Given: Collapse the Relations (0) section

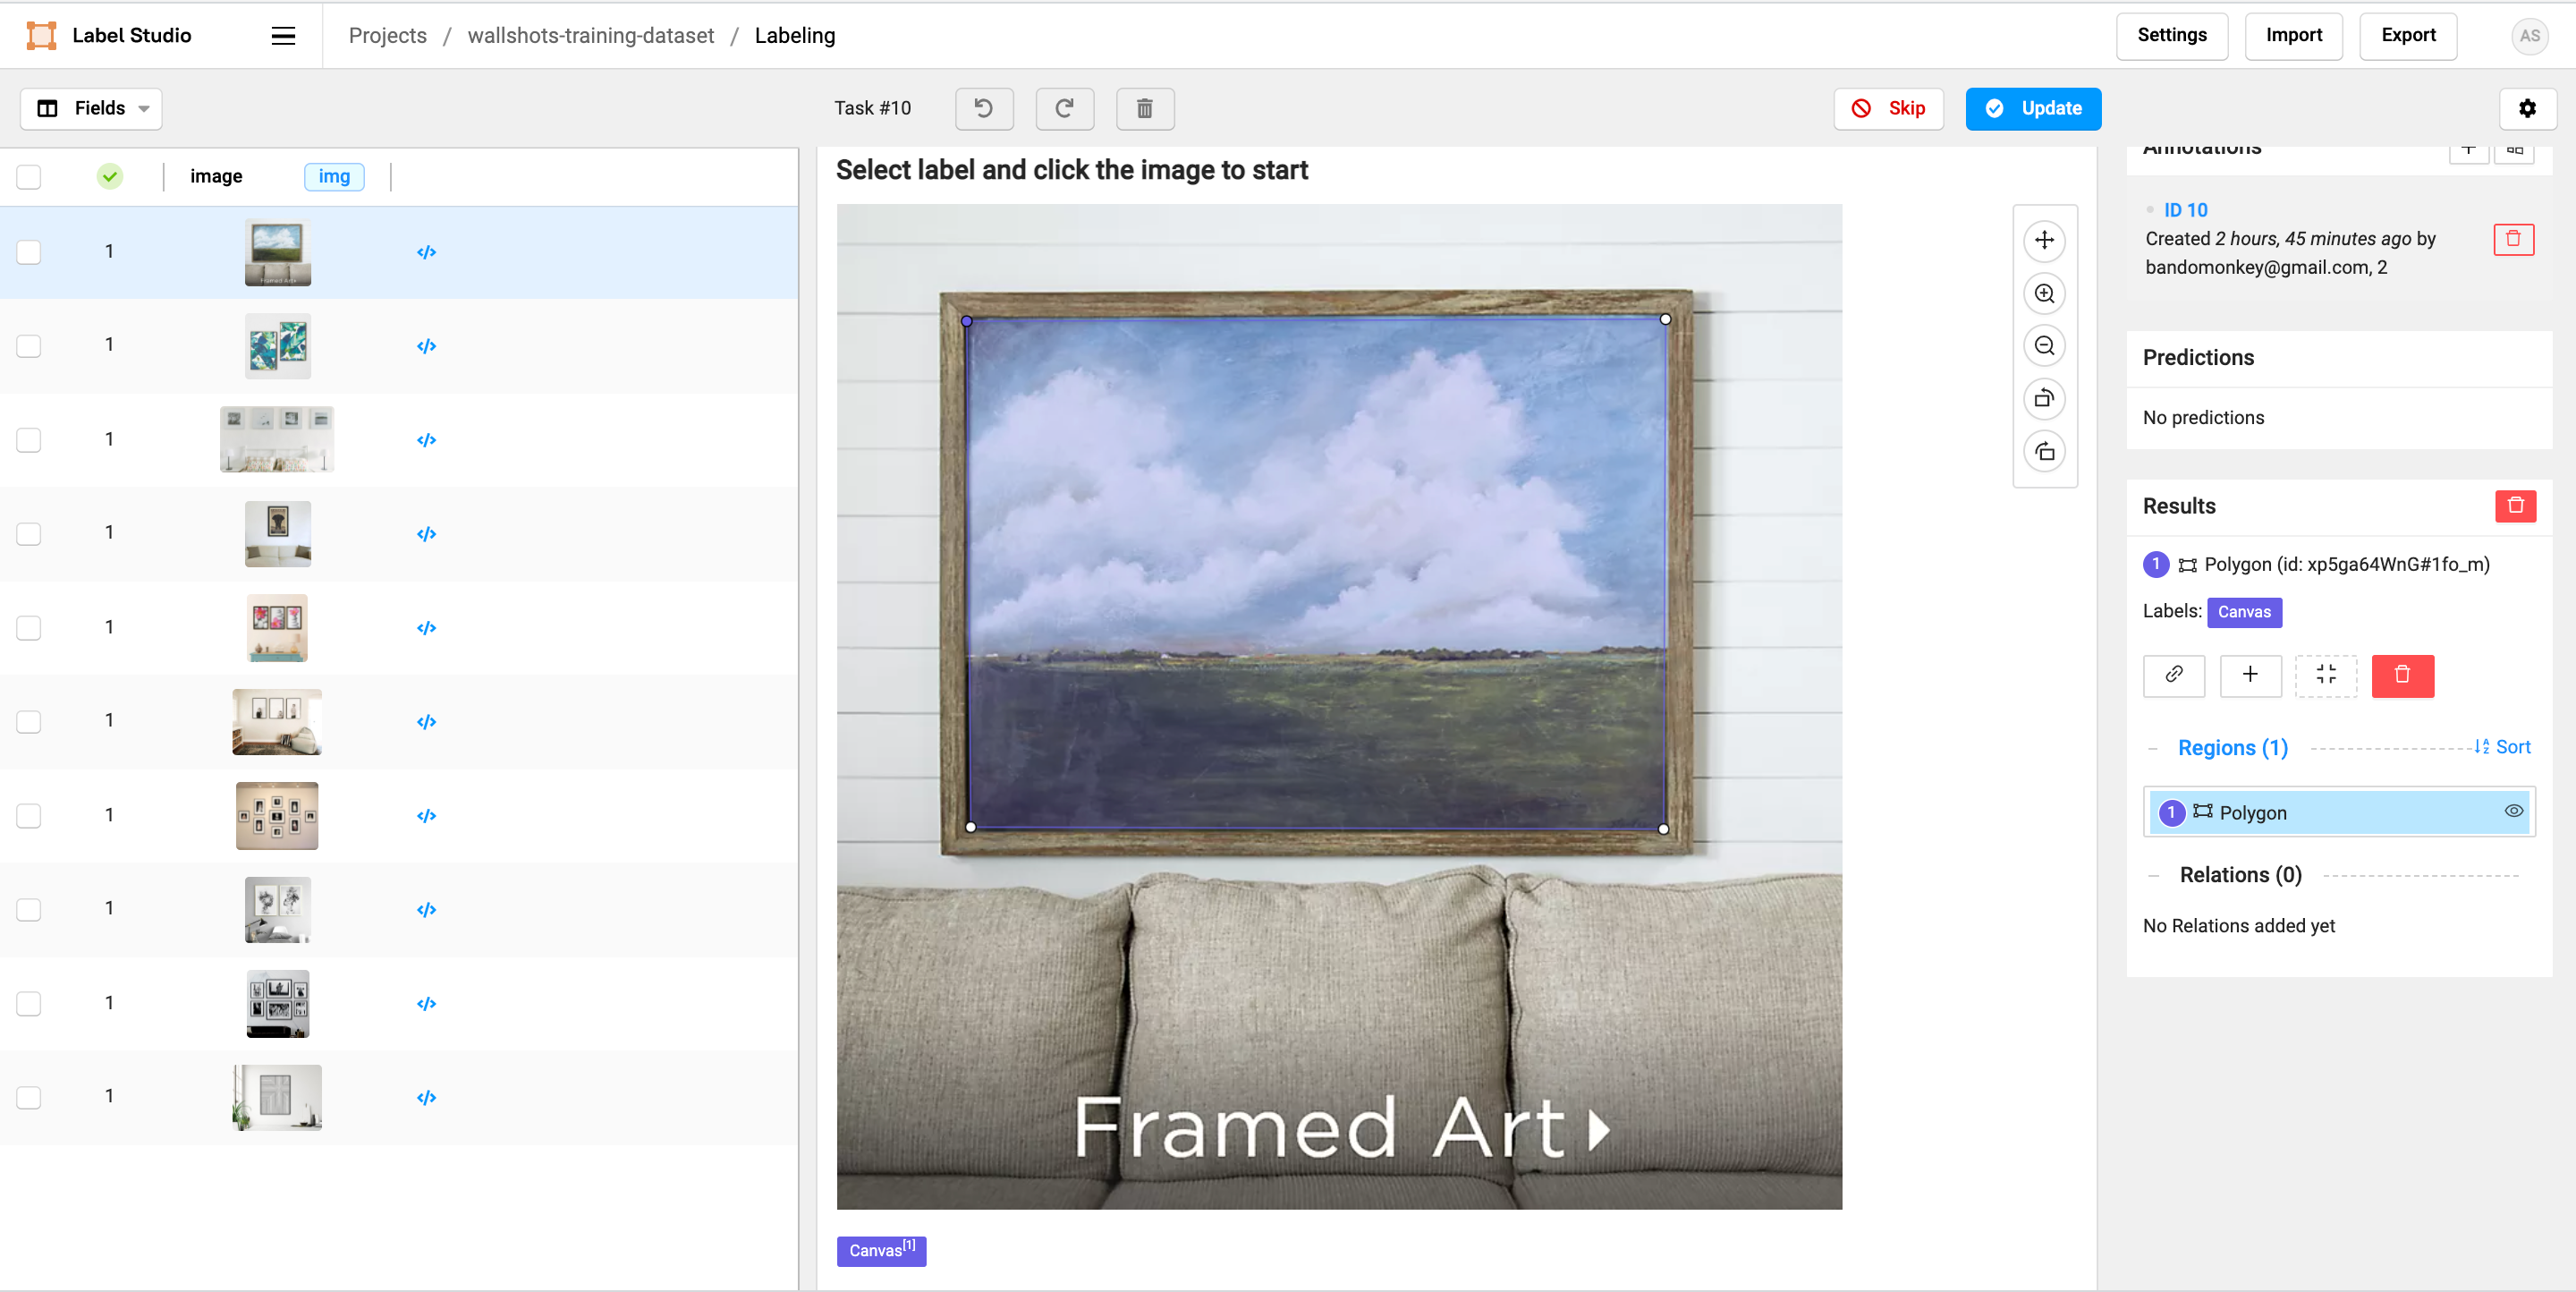Looking at the screenshot, I should [2153, 875].
